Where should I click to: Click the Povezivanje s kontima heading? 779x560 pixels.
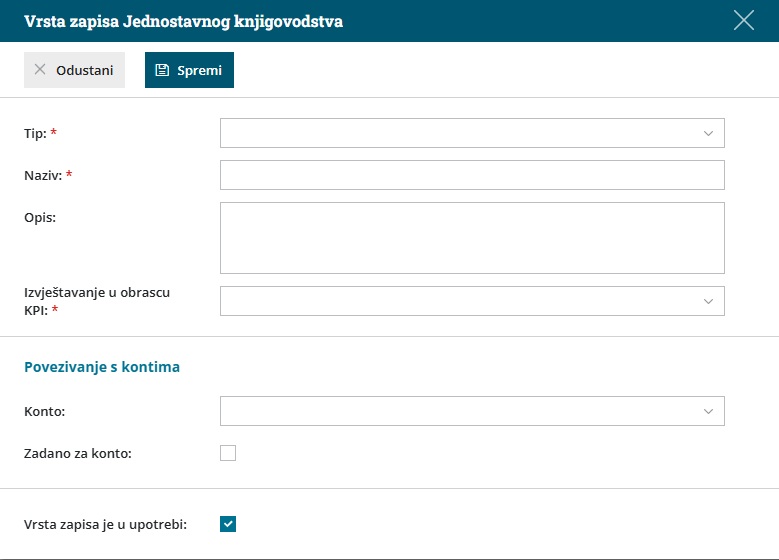pyautogui.click(x=102, y=367)
